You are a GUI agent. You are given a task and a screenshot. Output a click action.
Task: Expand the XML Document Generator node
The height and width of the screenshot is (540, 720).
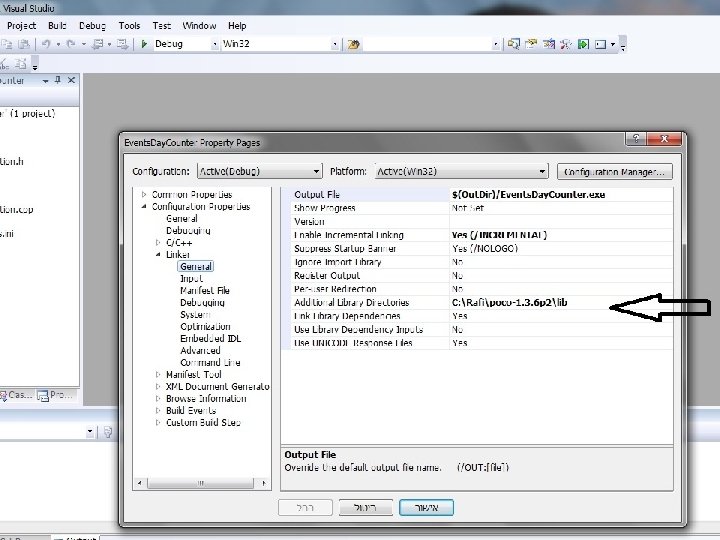click(x=158, y=386)
